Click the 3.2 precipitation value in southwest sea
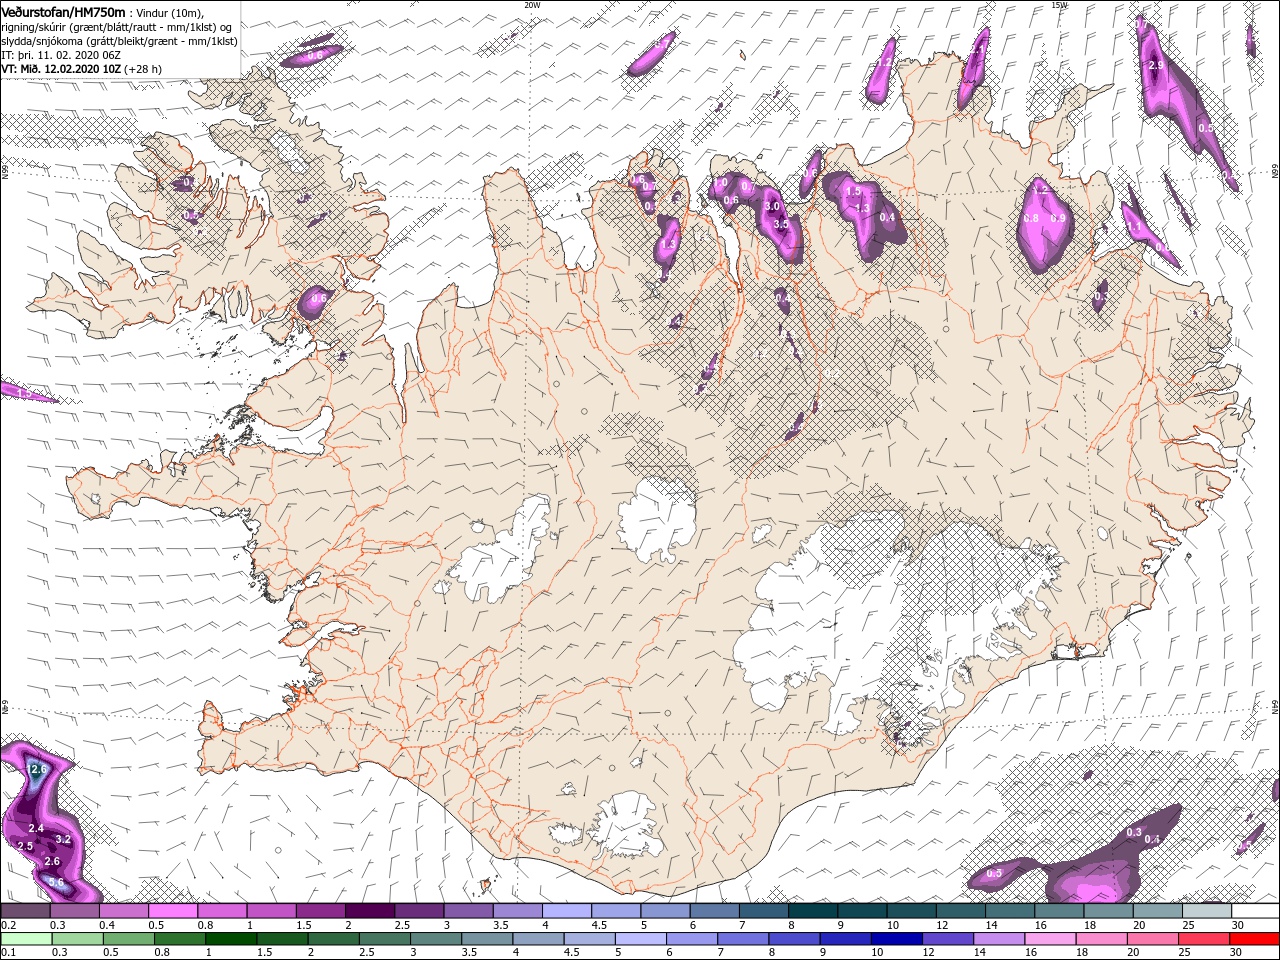The width and height of the screenshot is (1280, 960). tap(63, 839)
